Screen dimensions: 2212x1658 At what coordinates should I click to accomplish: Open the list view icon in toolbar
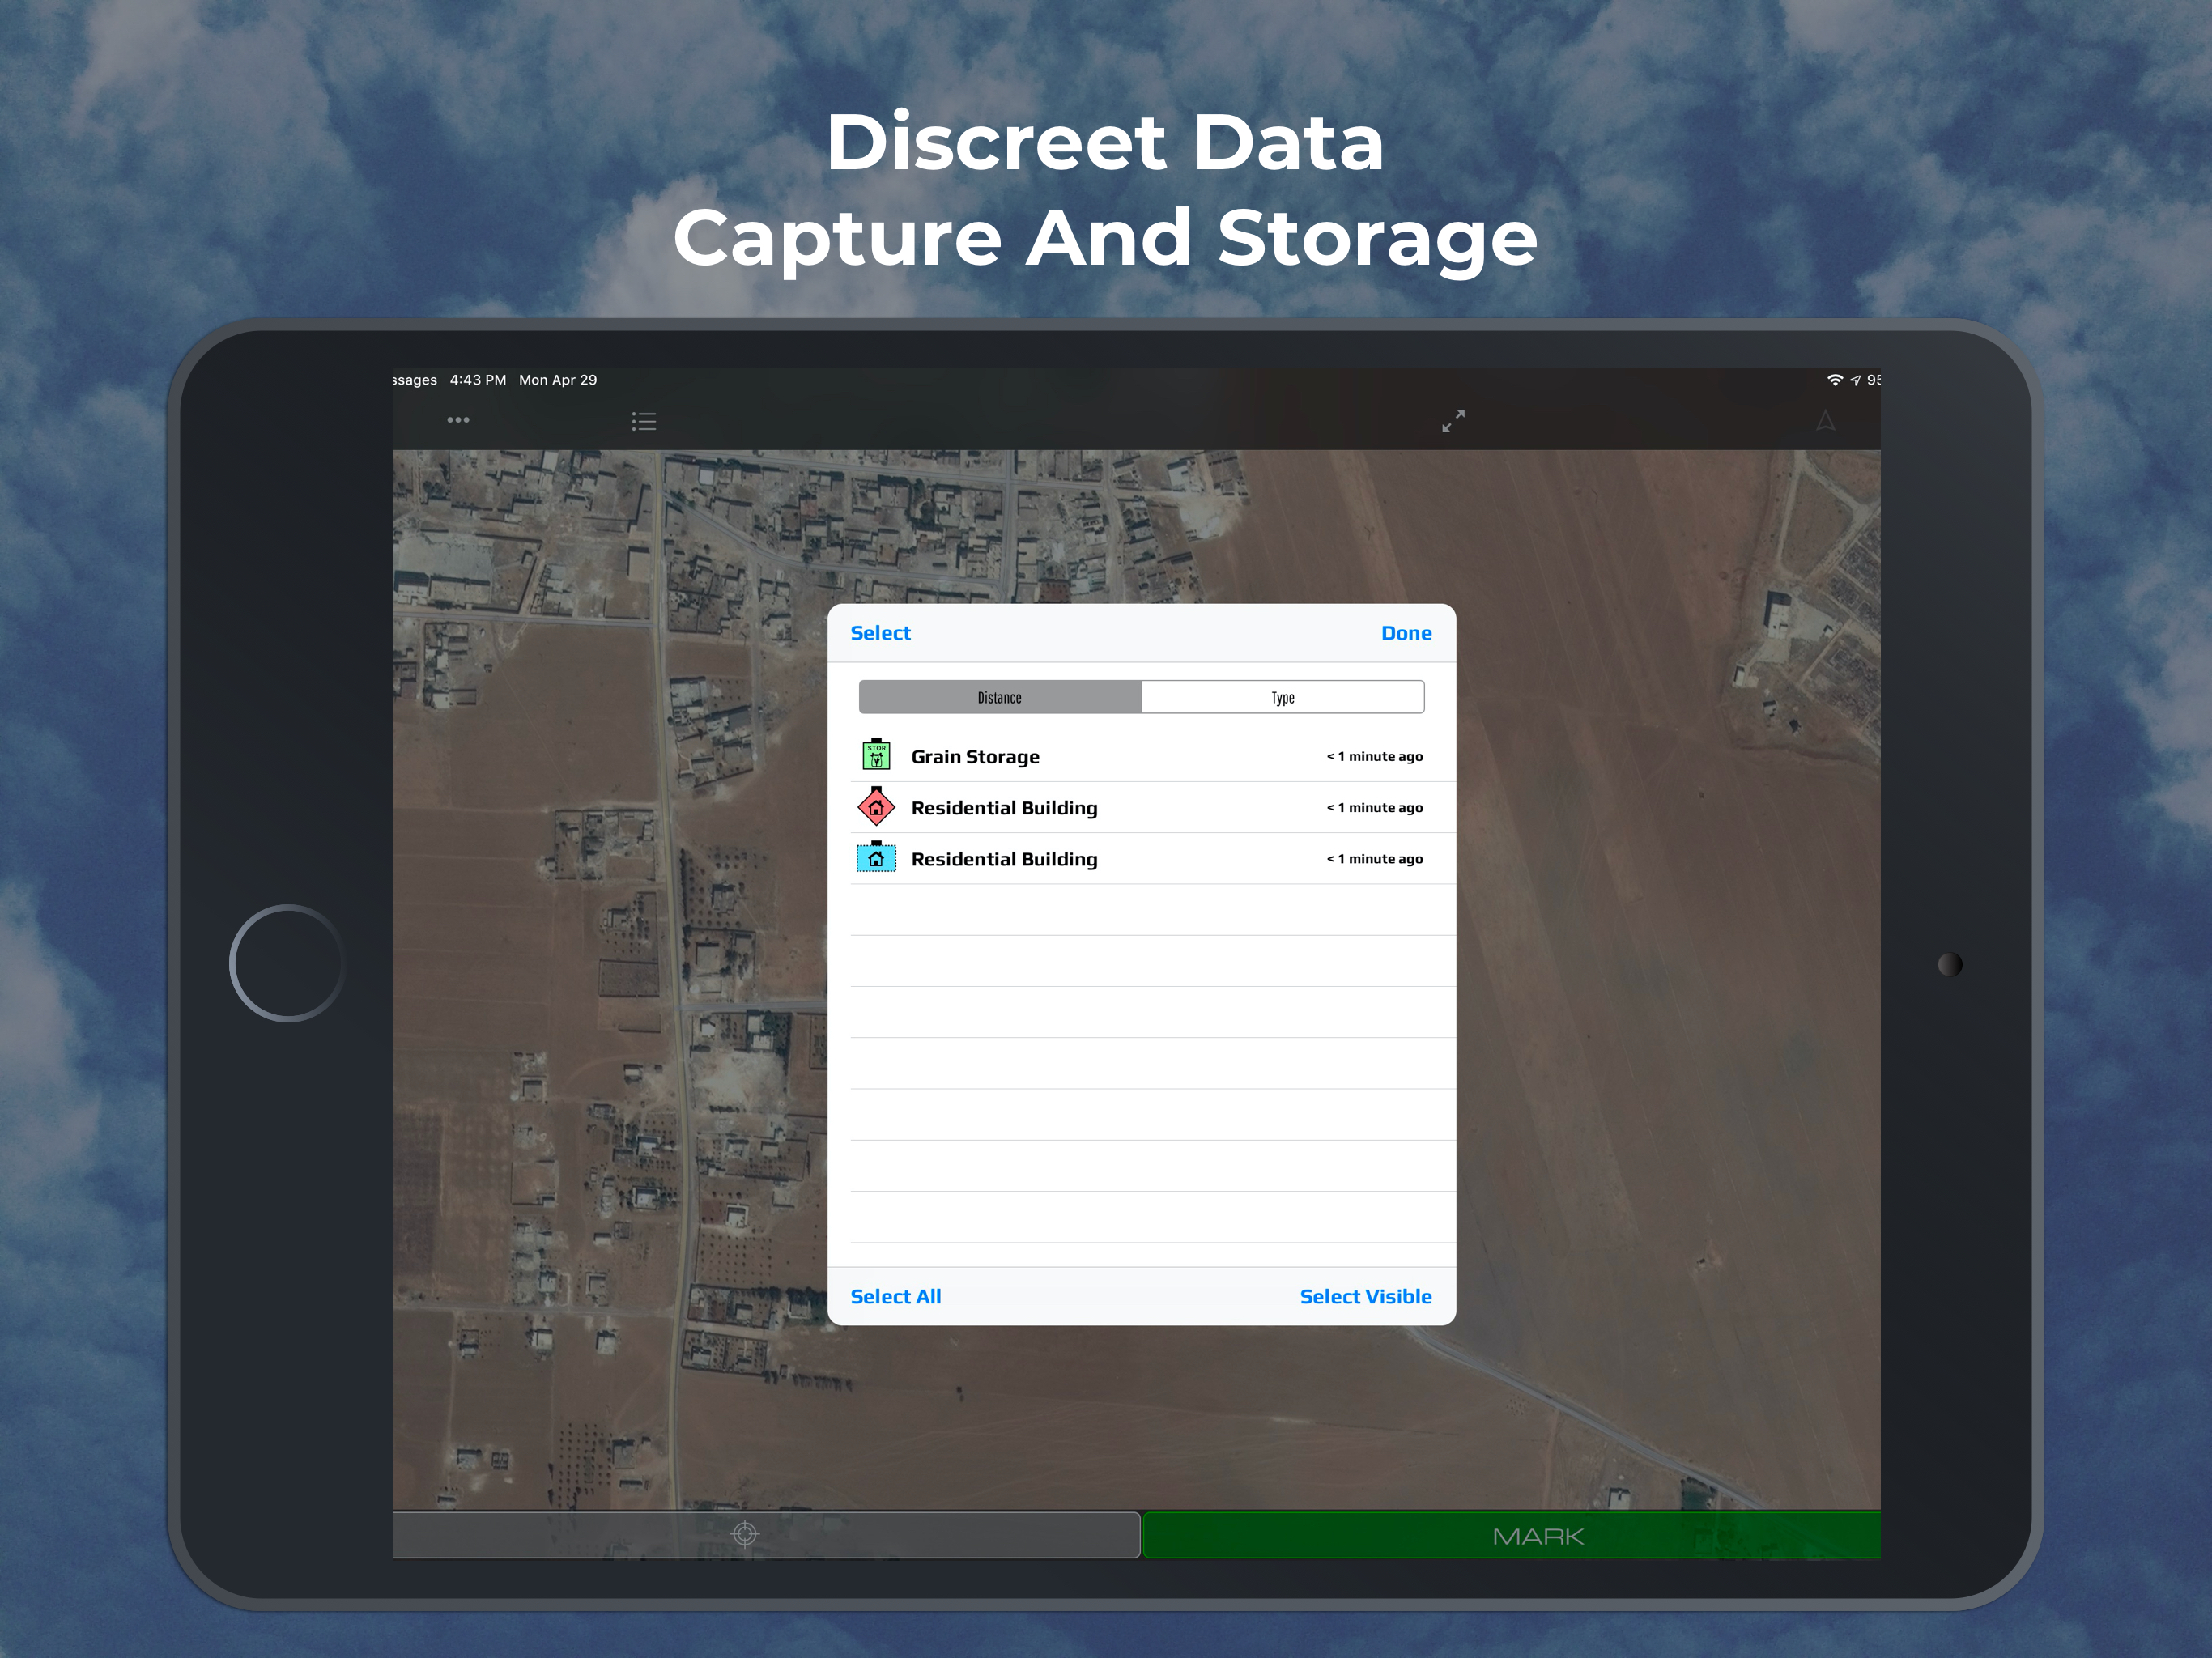[644, 421]
